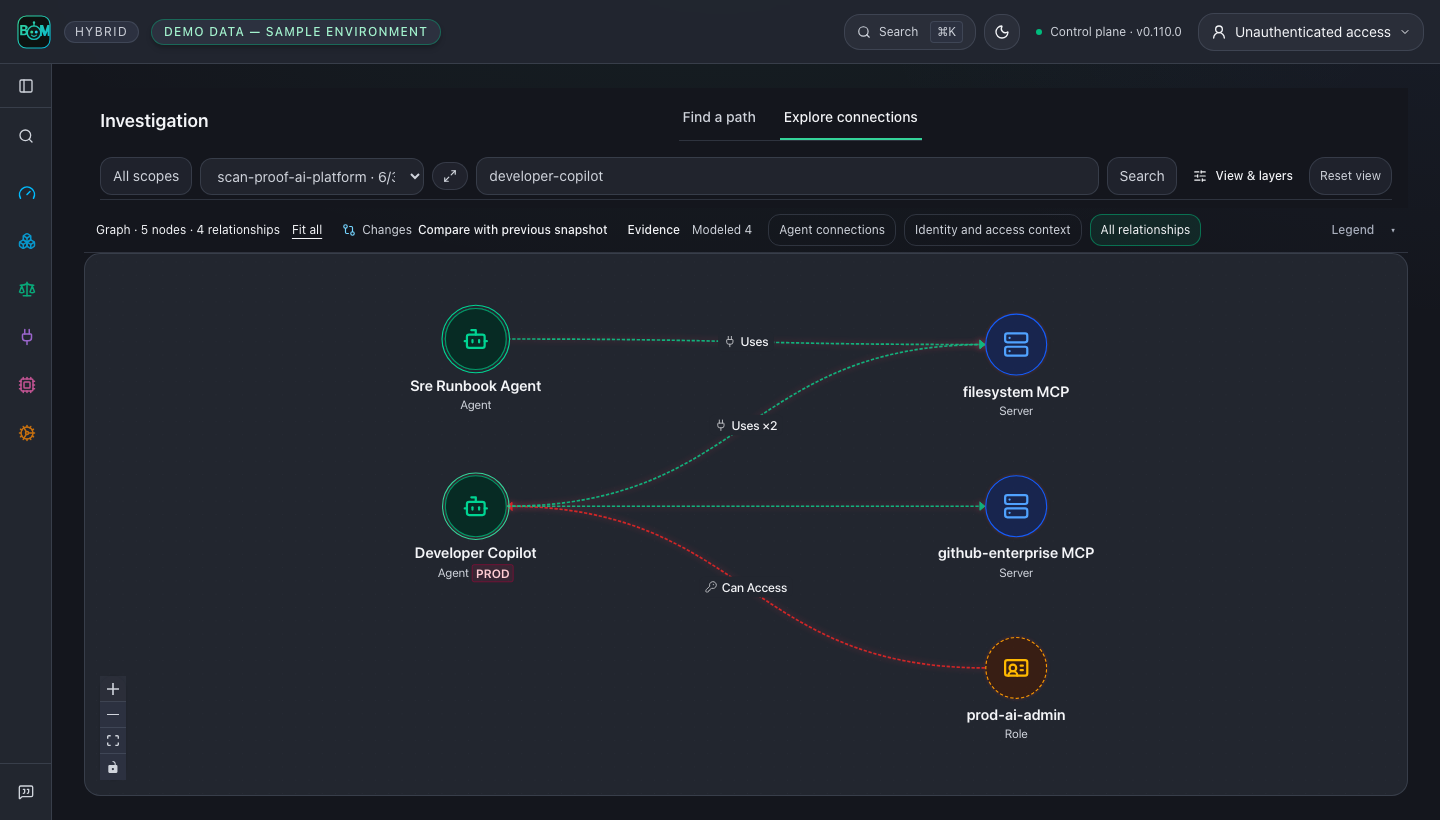Switch to Explore connections tab

click(851, 117)
